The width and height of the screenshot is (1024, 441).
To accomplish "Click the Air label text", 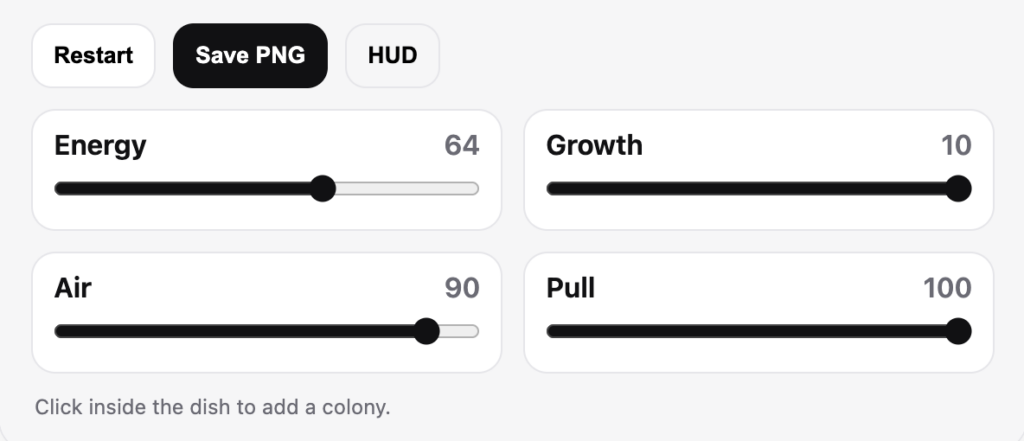I will pos(73,289).
